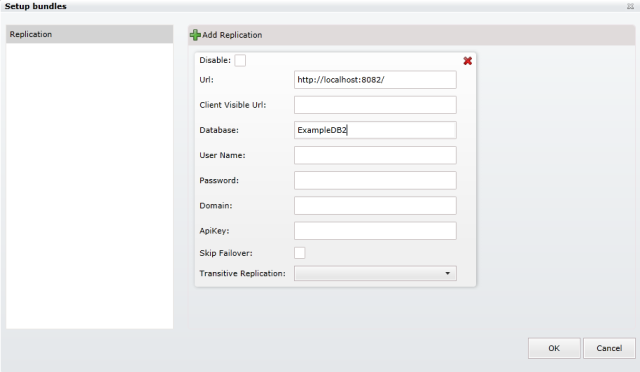The height and width of the screenshot is (372, 640).
Task: Click the User Name input field
Action: 375,155
